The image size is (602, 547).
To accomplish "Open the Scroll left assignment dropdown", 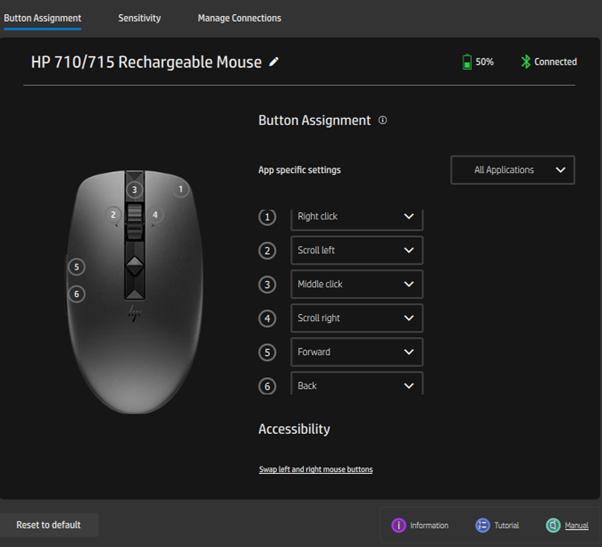I will click(357, 250).
